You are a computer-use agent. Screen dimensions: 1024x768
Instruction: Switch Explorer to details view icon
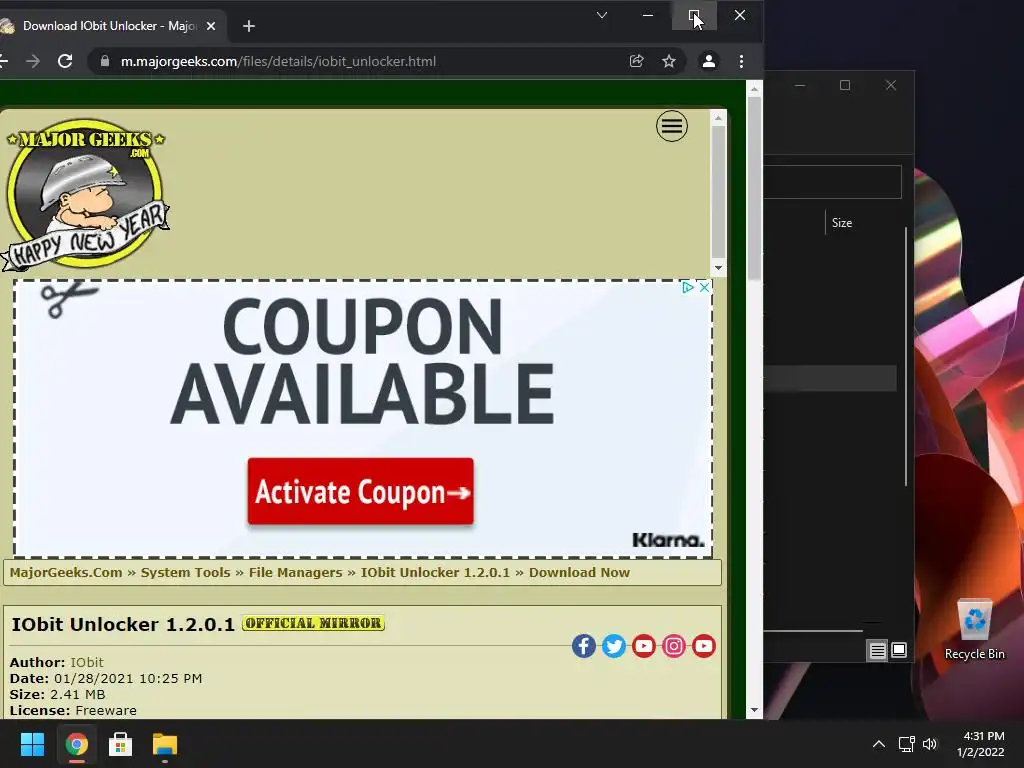(x=877, y=650)
